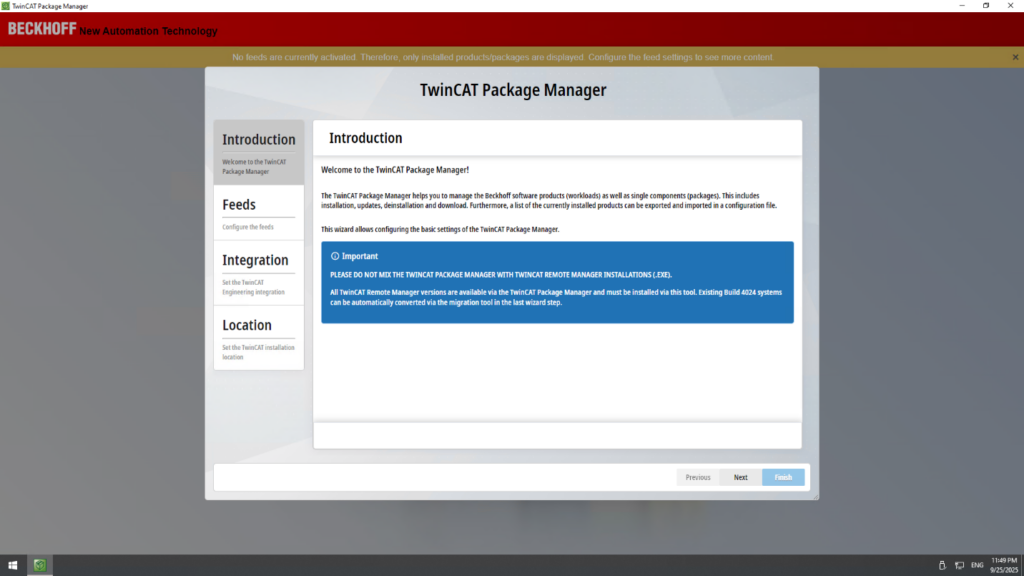Click the TwinCAT app icon in title bar
This screenshot has height=576, width=1024.
tap(5, 6)
